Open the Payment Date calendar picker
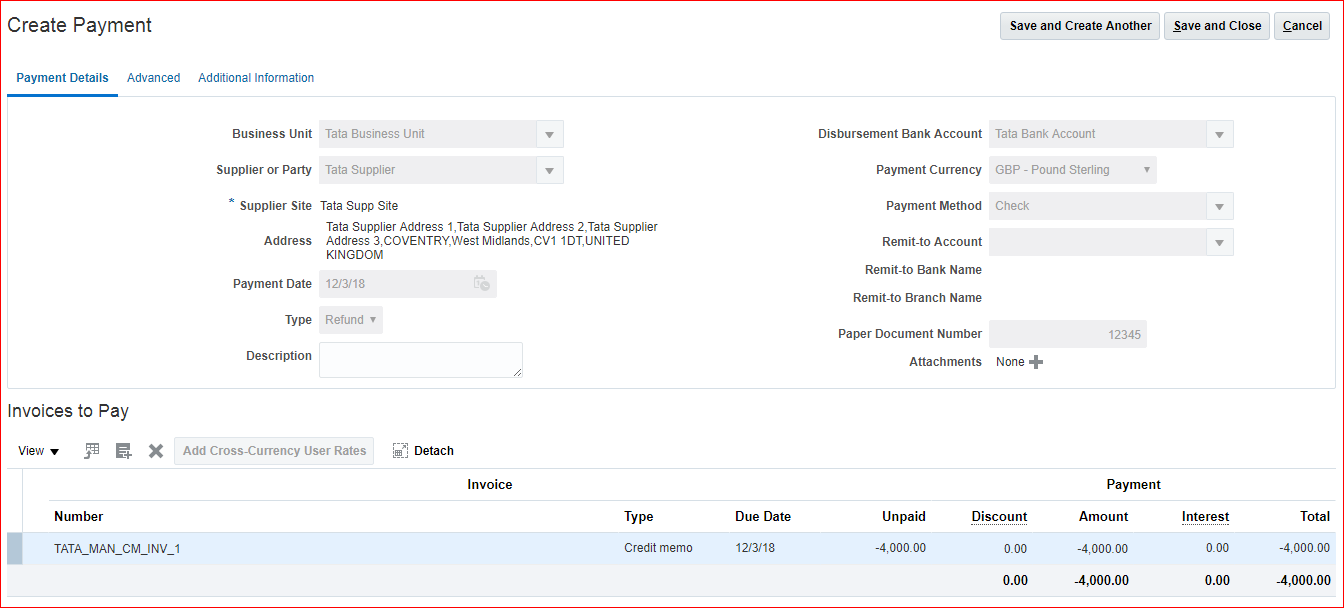 (481, 284)
